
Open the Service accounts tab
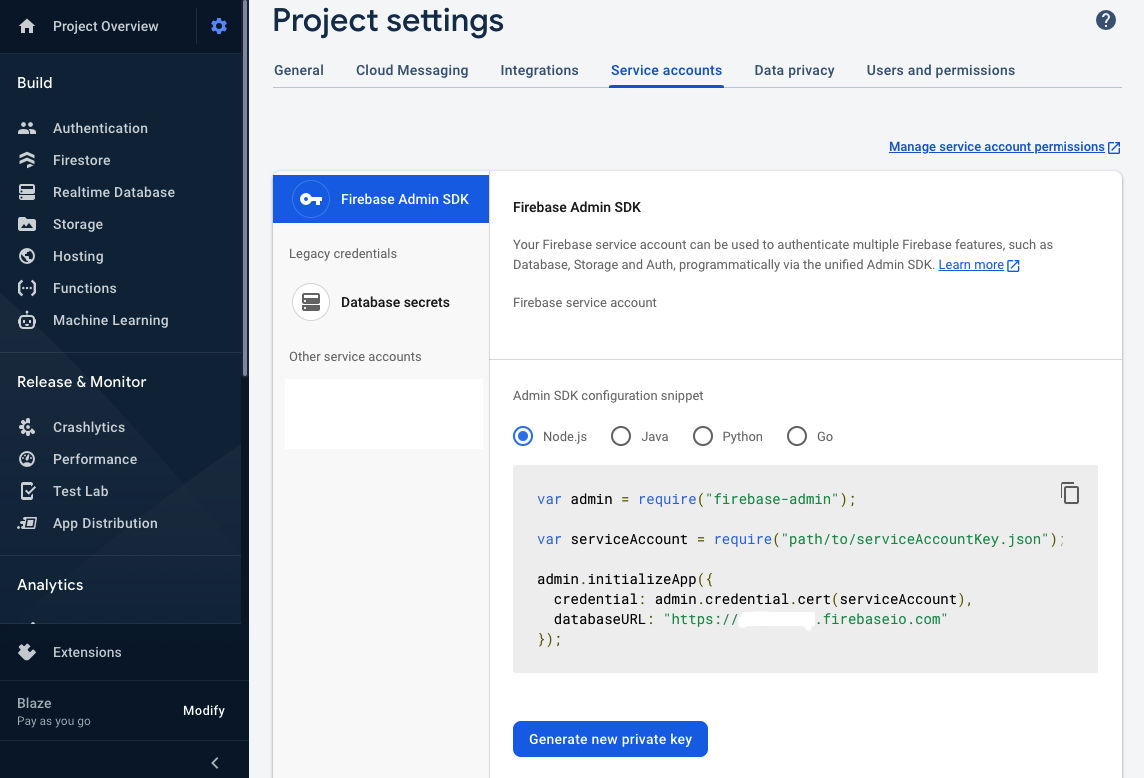[x=666, y=70]
